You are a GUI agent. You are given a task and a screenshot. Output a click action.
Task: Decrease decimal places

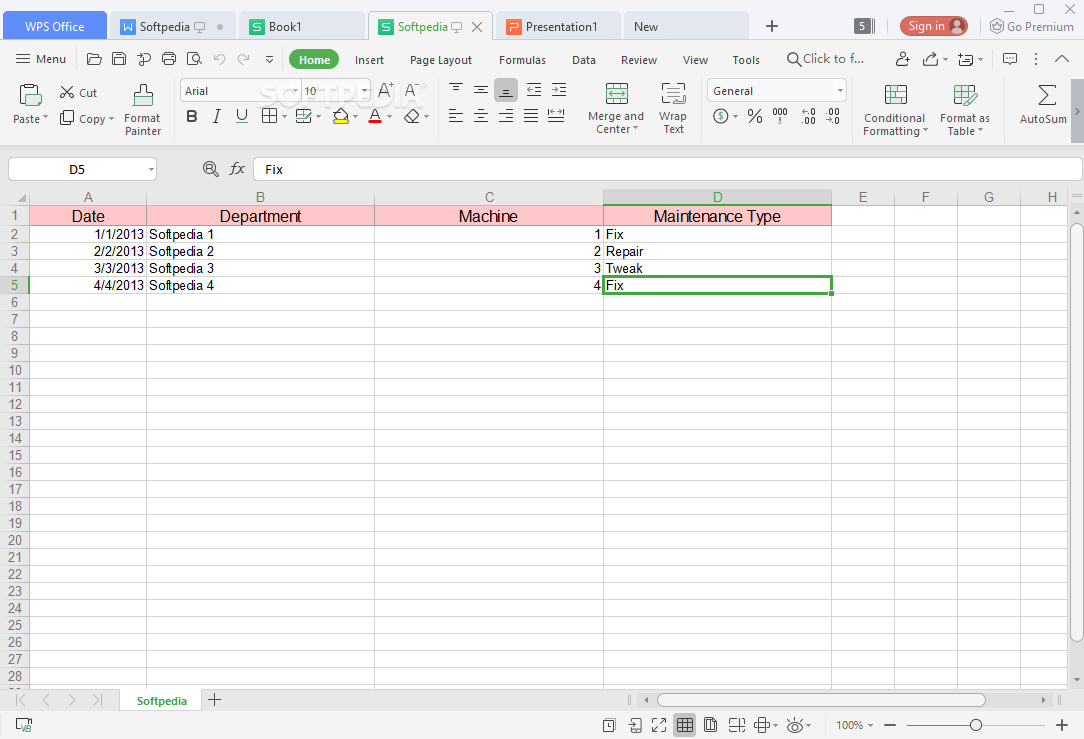pos(833,116)
